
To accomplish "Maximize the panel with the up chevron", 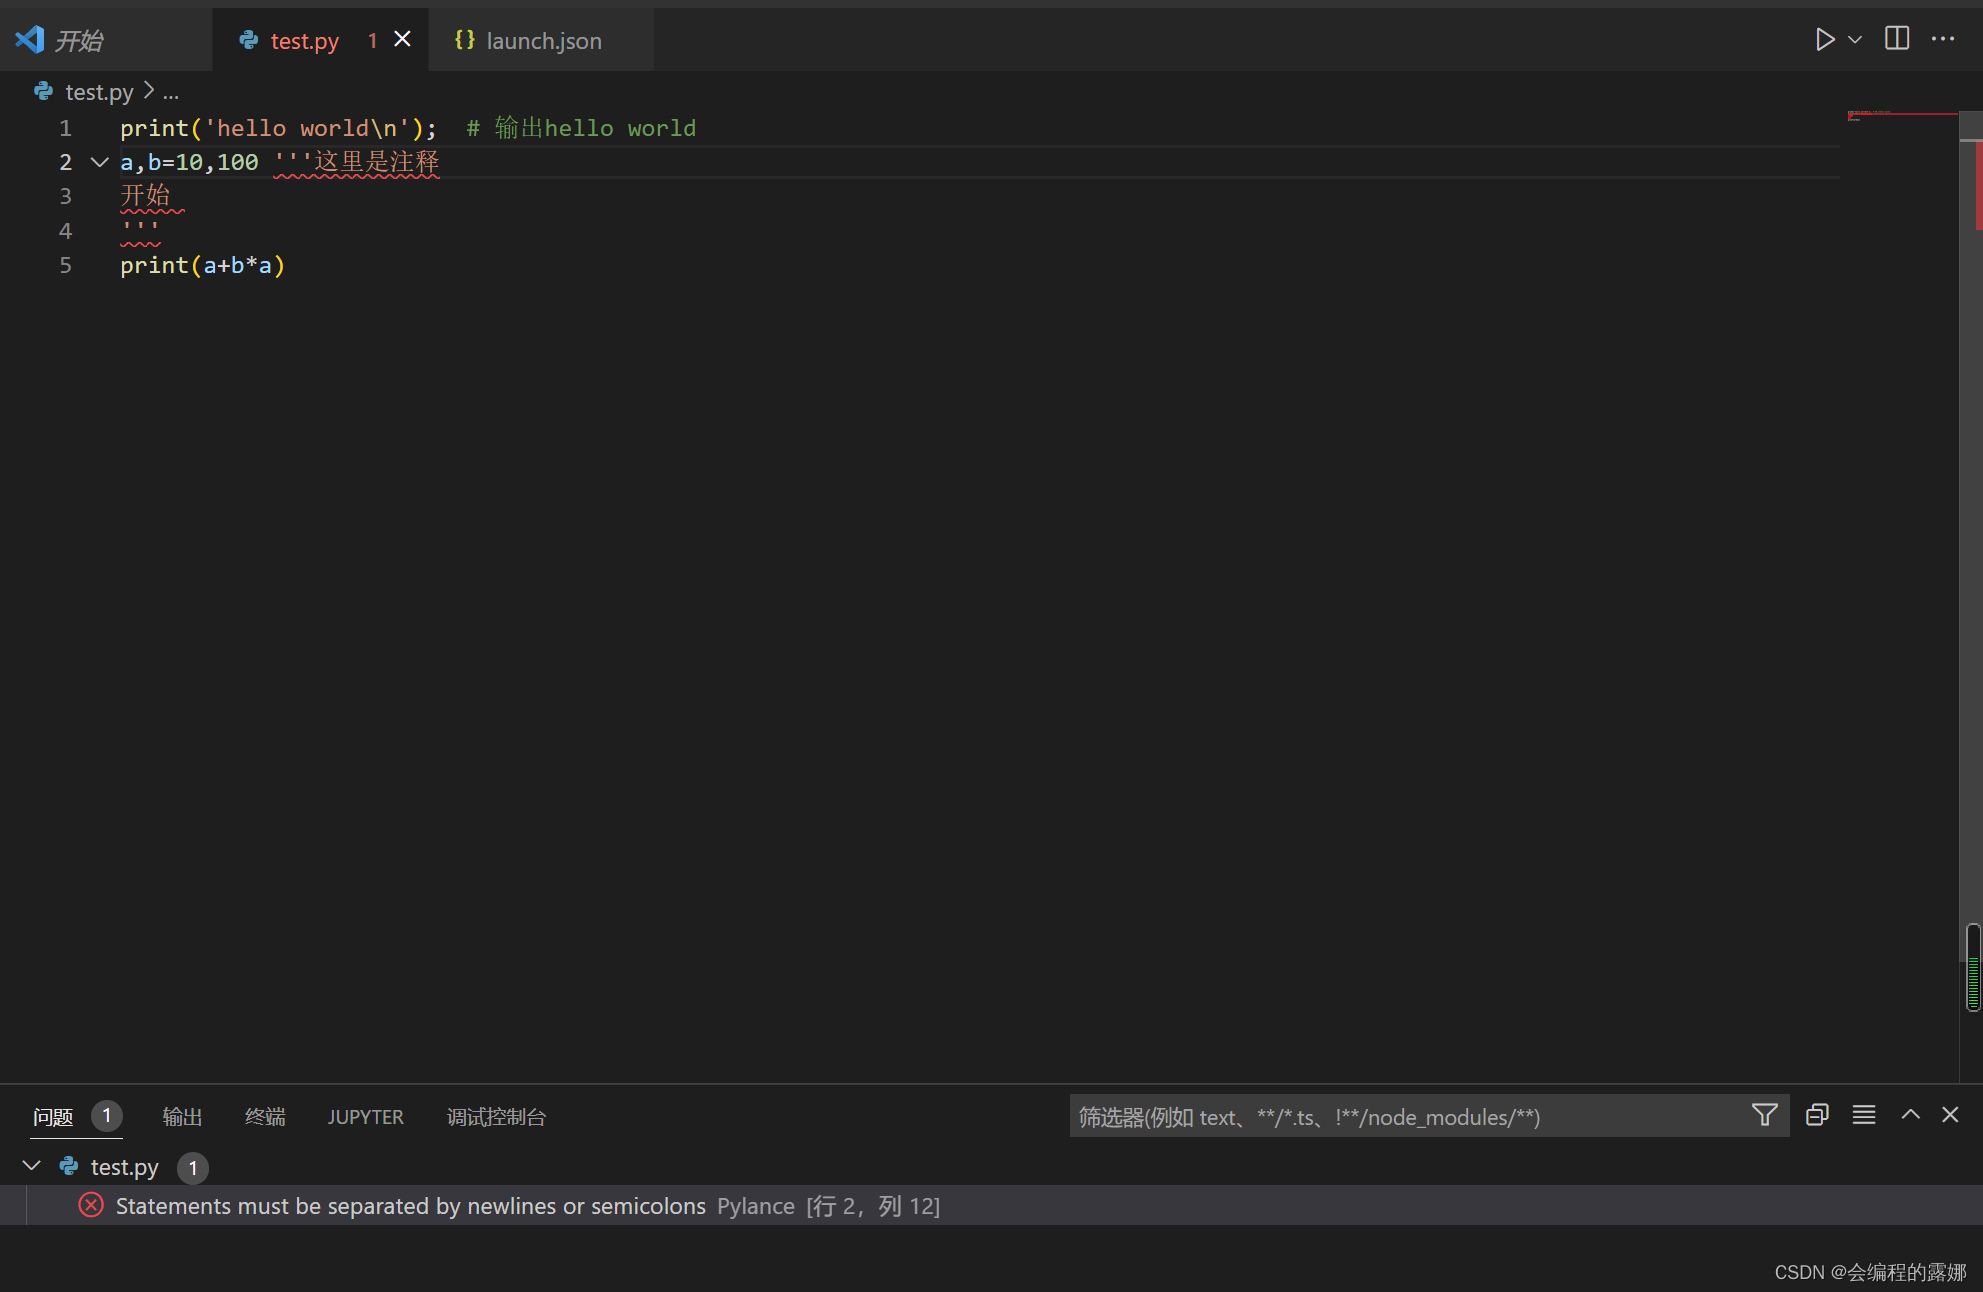I will 1910,1115.
